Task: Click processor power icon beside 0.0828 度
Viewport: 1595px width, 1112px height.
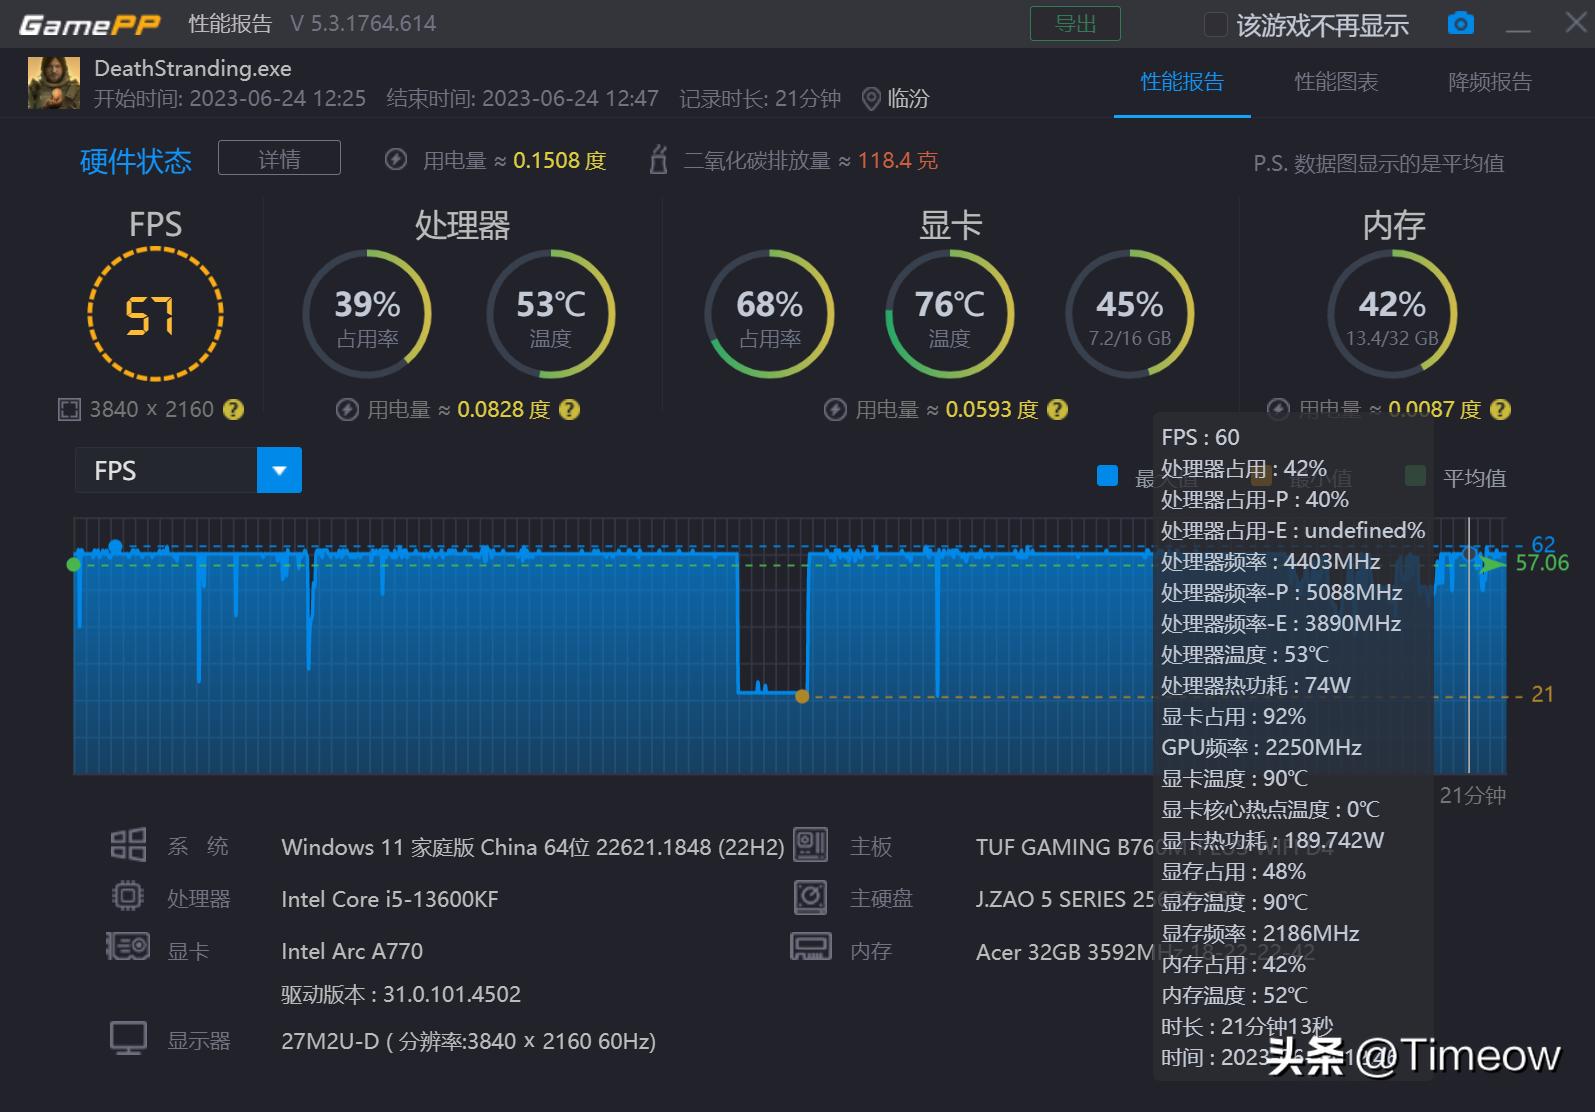Action: tap(347, 409)
